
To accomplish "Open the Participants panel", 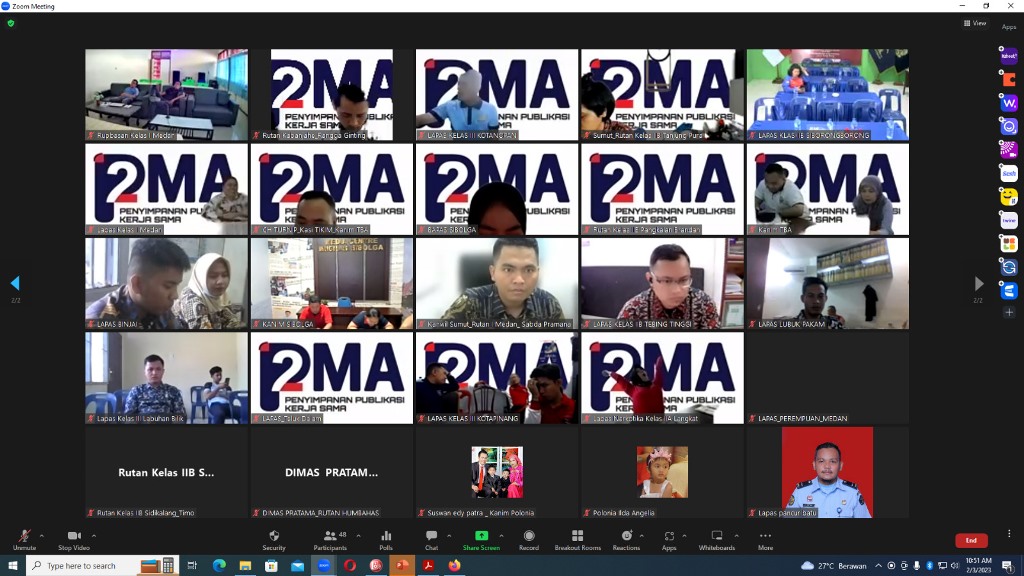I will click(x=330, y=540).
